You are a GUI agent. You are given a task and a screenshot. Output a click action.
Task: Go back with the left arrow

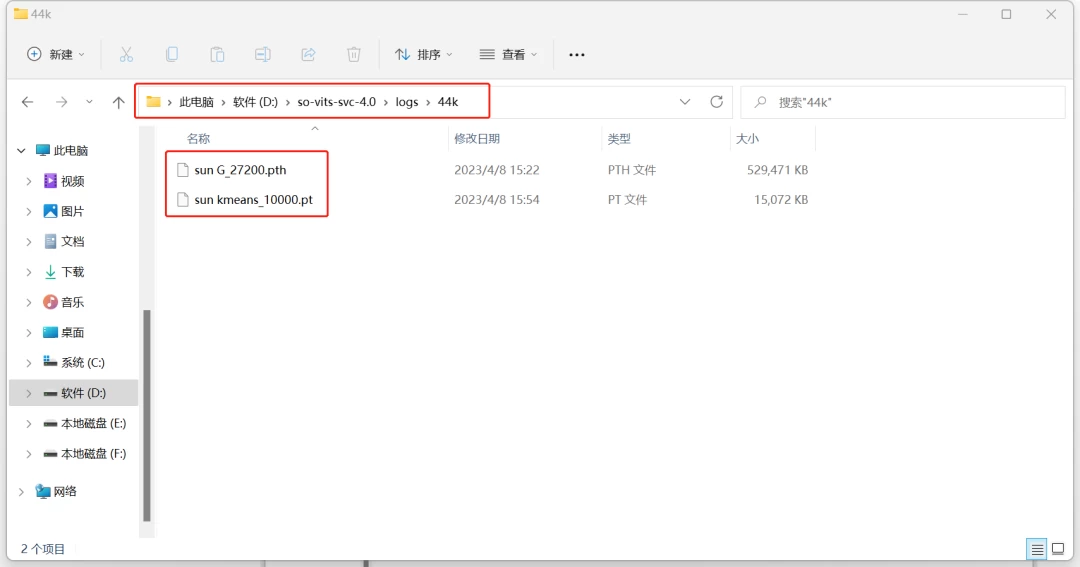point(28,102)
